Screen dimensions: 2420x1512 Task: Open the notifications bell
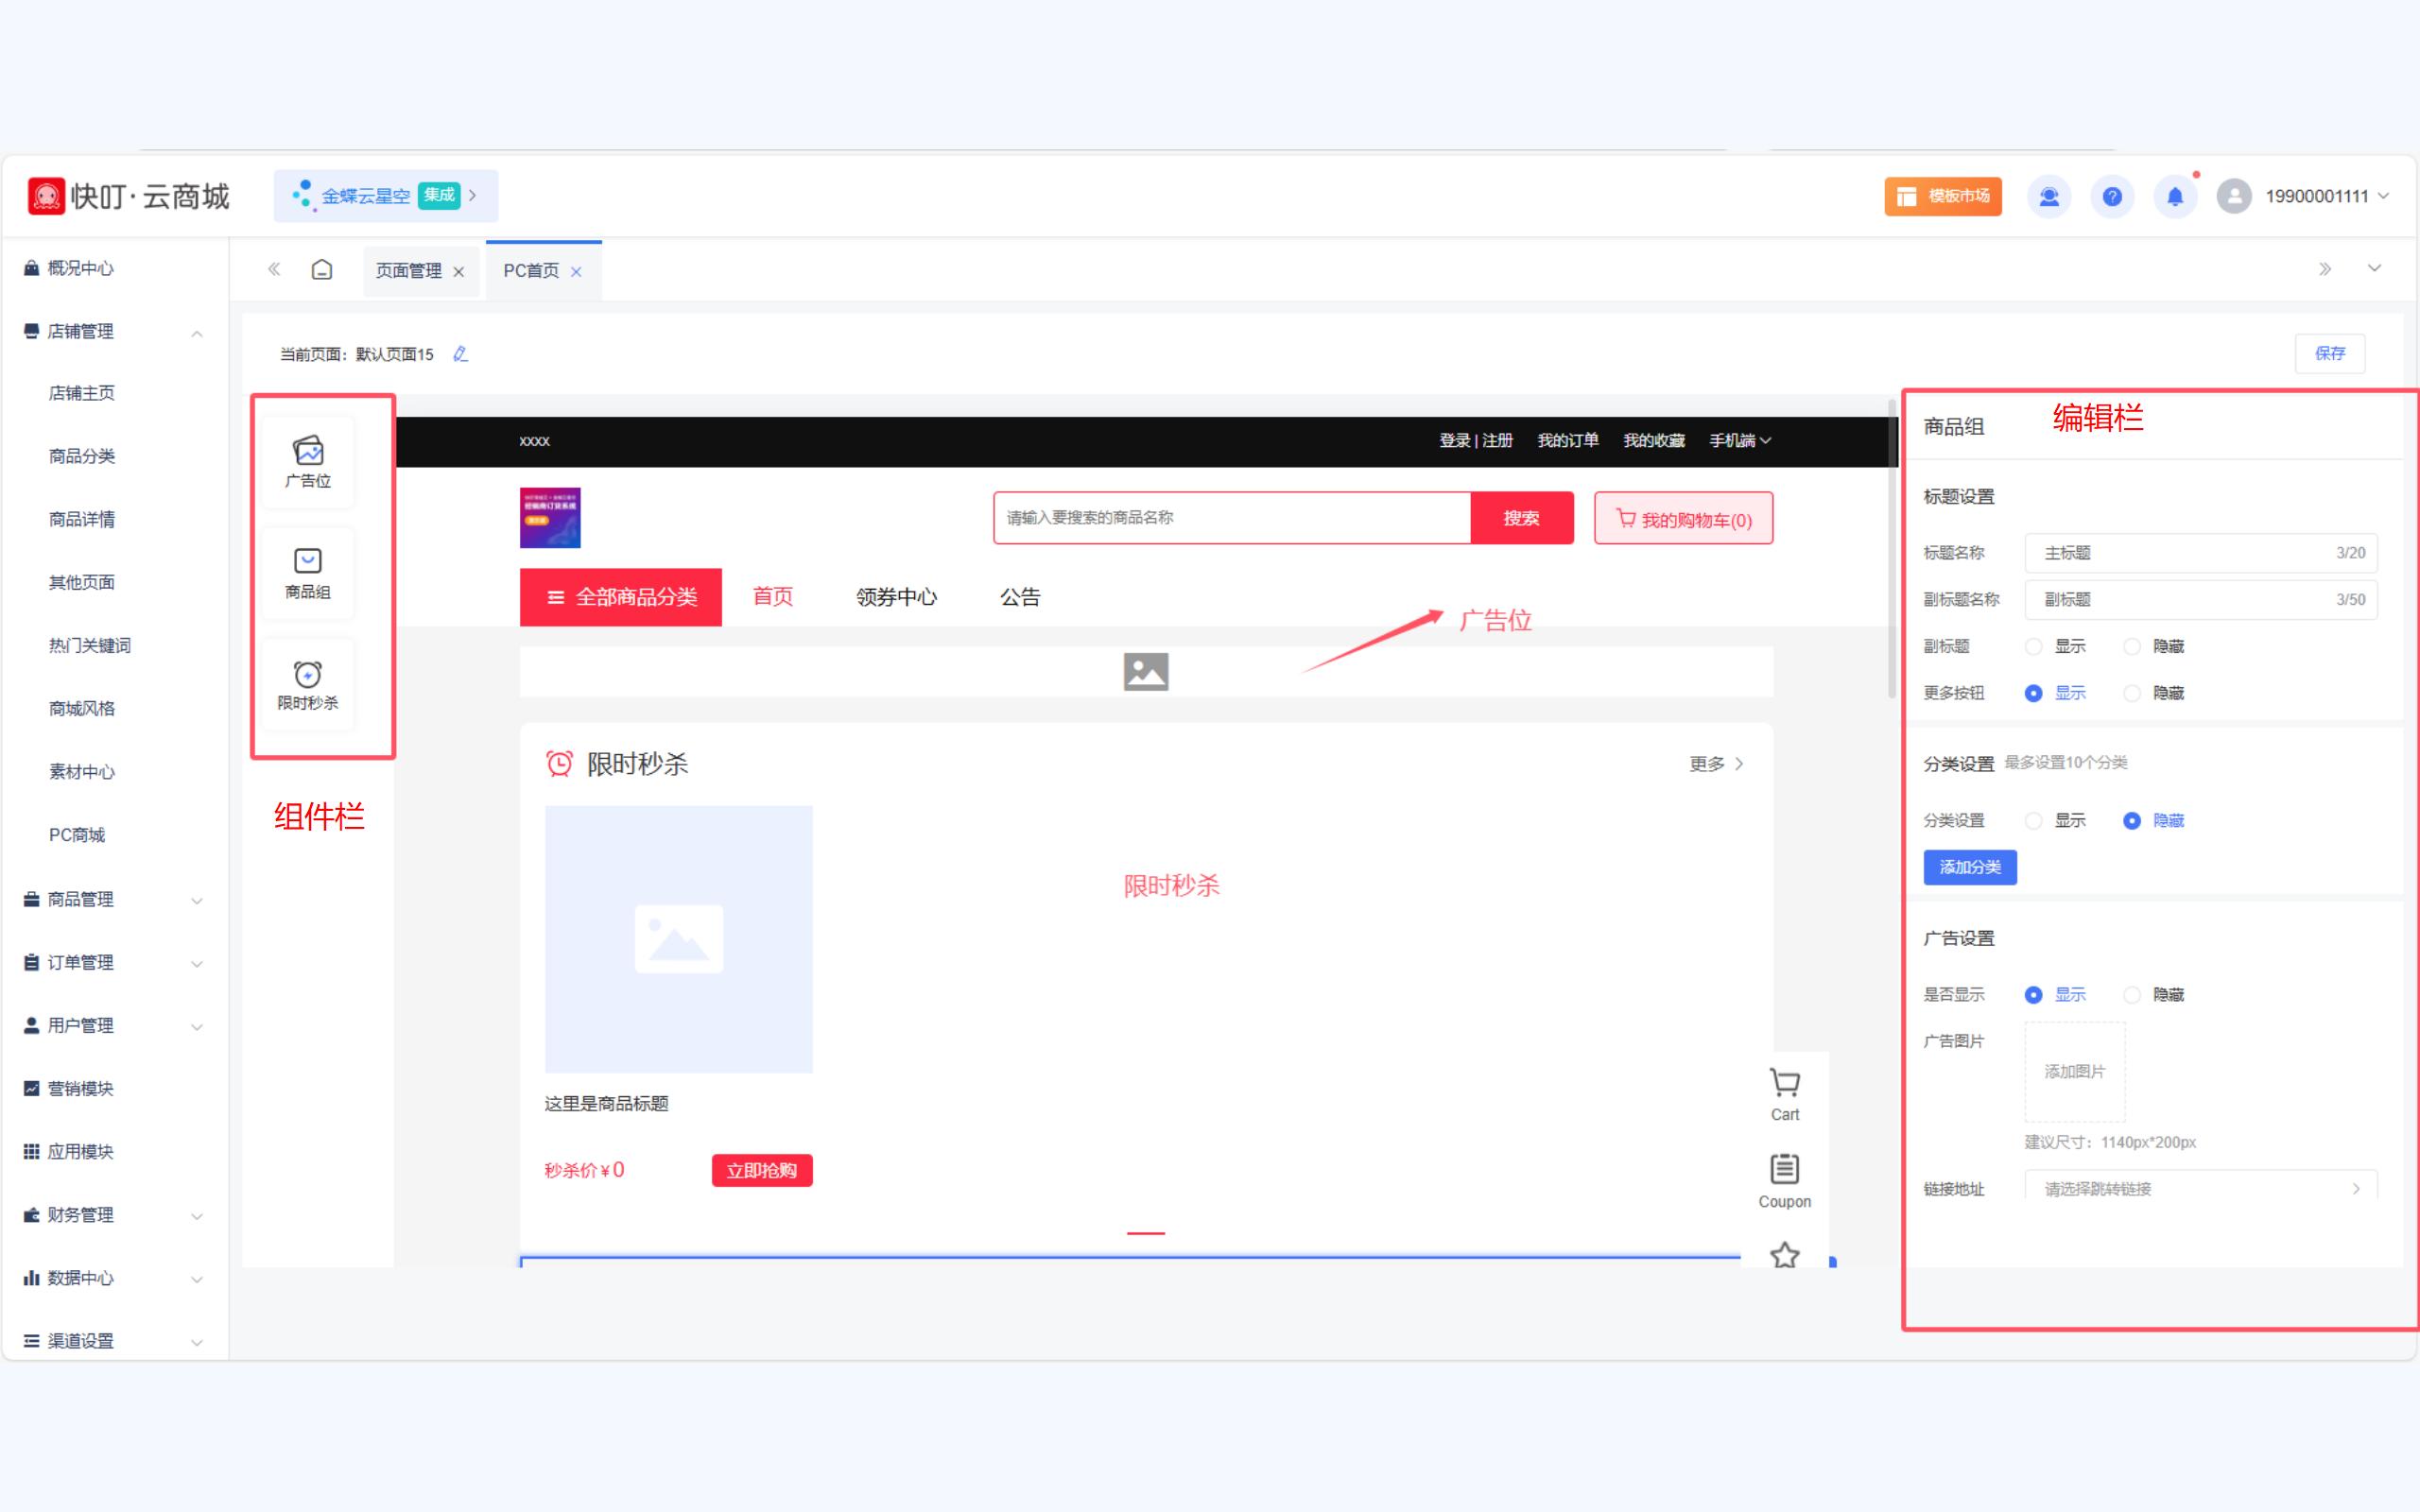(x=2175, y=196)
